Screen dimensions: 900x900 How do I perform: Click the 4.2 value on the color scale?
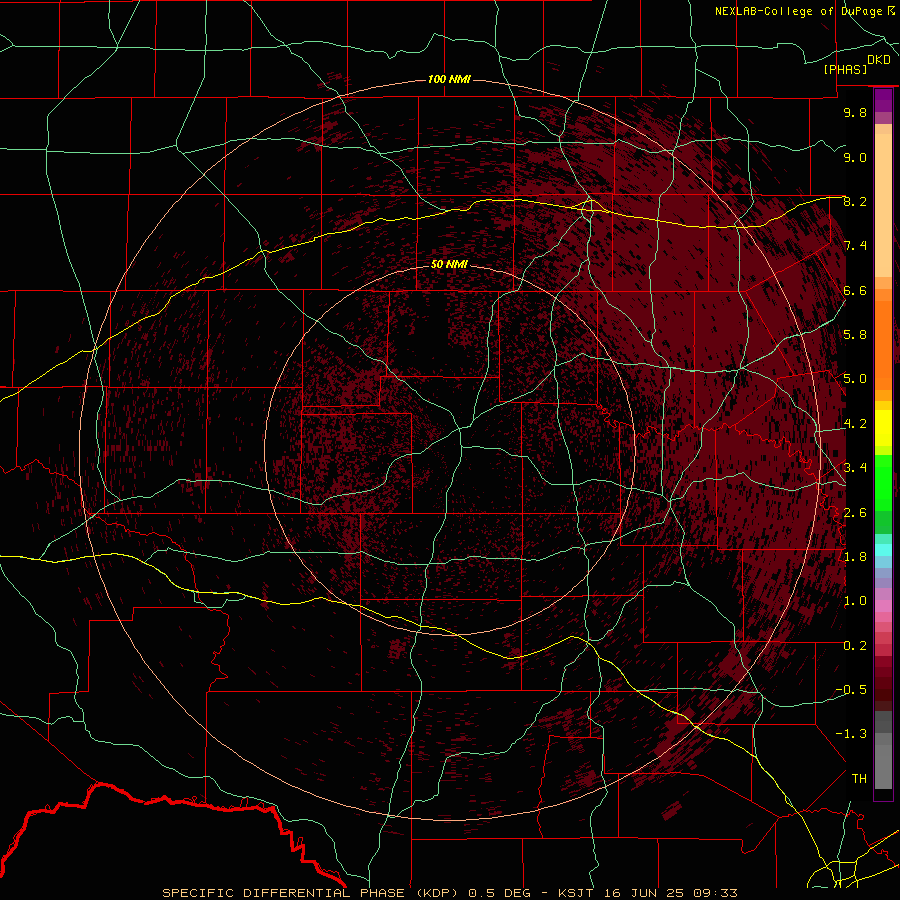[855, 424]
